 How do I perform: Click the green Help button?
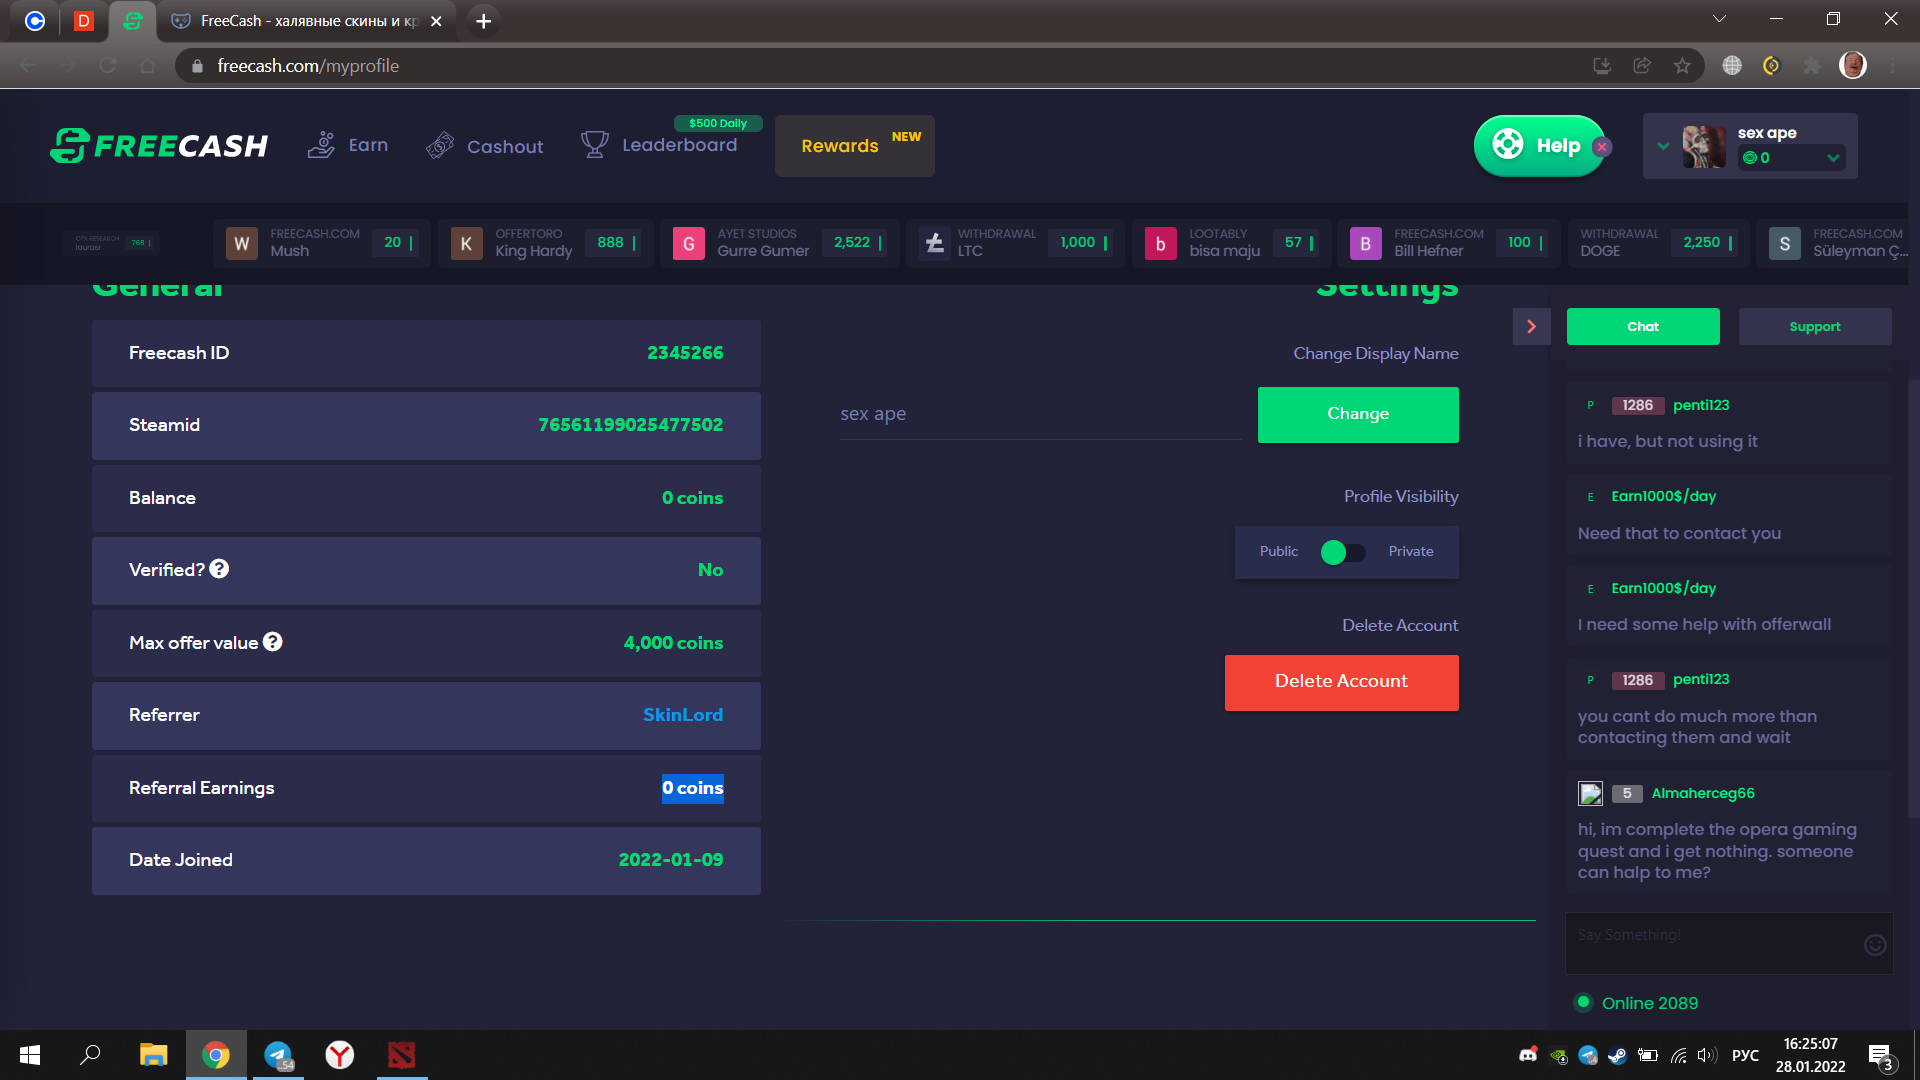point(1538,146)
